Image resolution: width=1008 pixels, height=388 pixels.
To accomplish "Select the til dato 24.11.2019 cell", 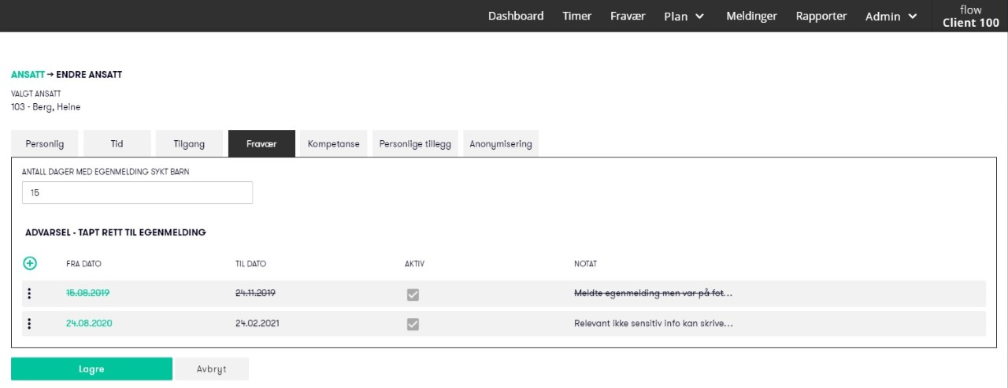I will (256, 293).
